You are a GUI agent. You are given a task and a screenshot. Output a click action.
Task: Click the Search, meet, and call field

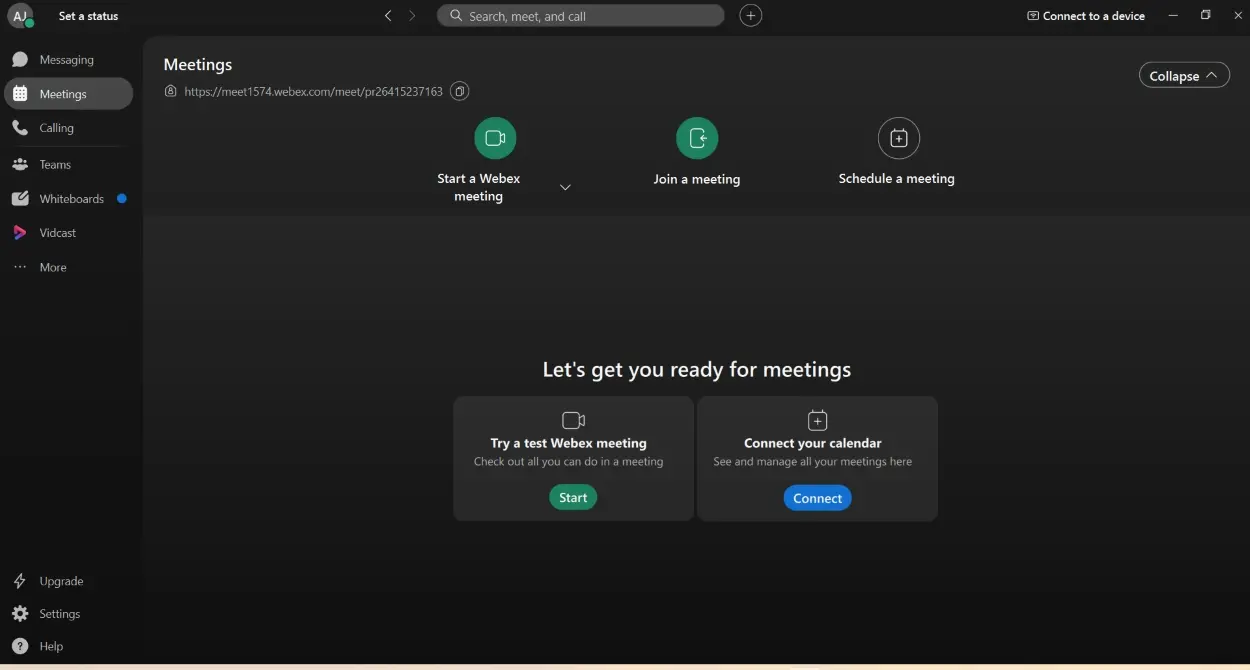click(x=580, y=16)
